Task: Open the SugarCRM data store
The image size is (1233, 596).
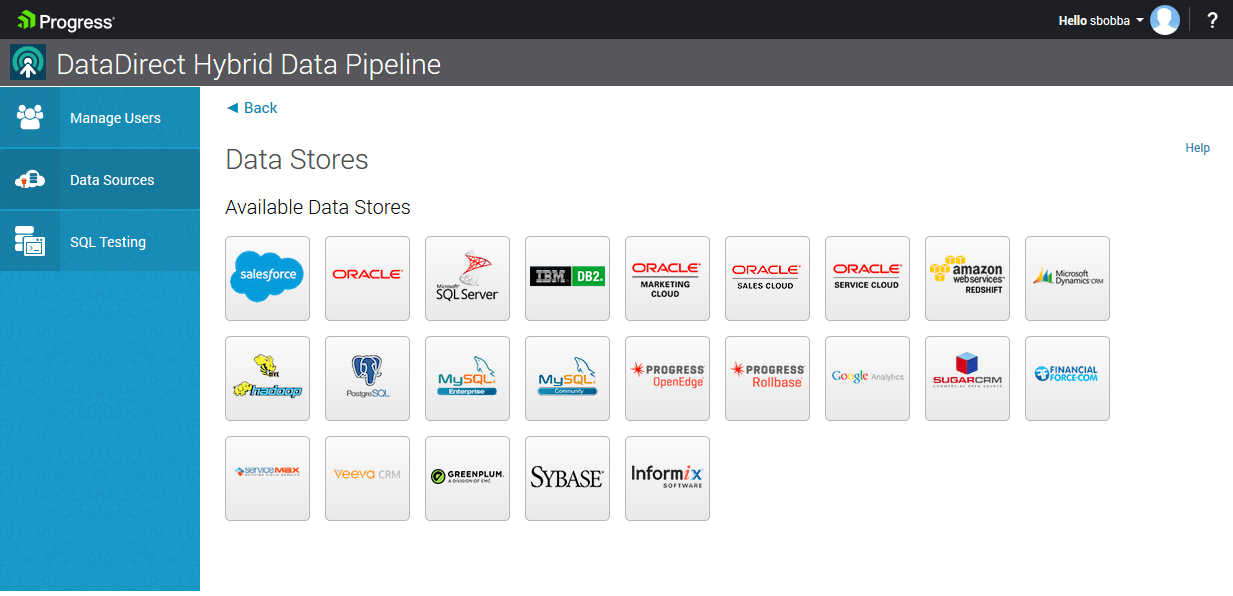Action: coord(967,378)
